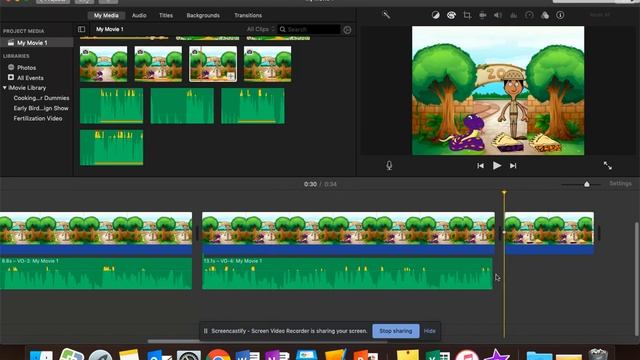This screenshot has height=360, width=640.
Task: Open the Titles tab
Action: [166, 15]
